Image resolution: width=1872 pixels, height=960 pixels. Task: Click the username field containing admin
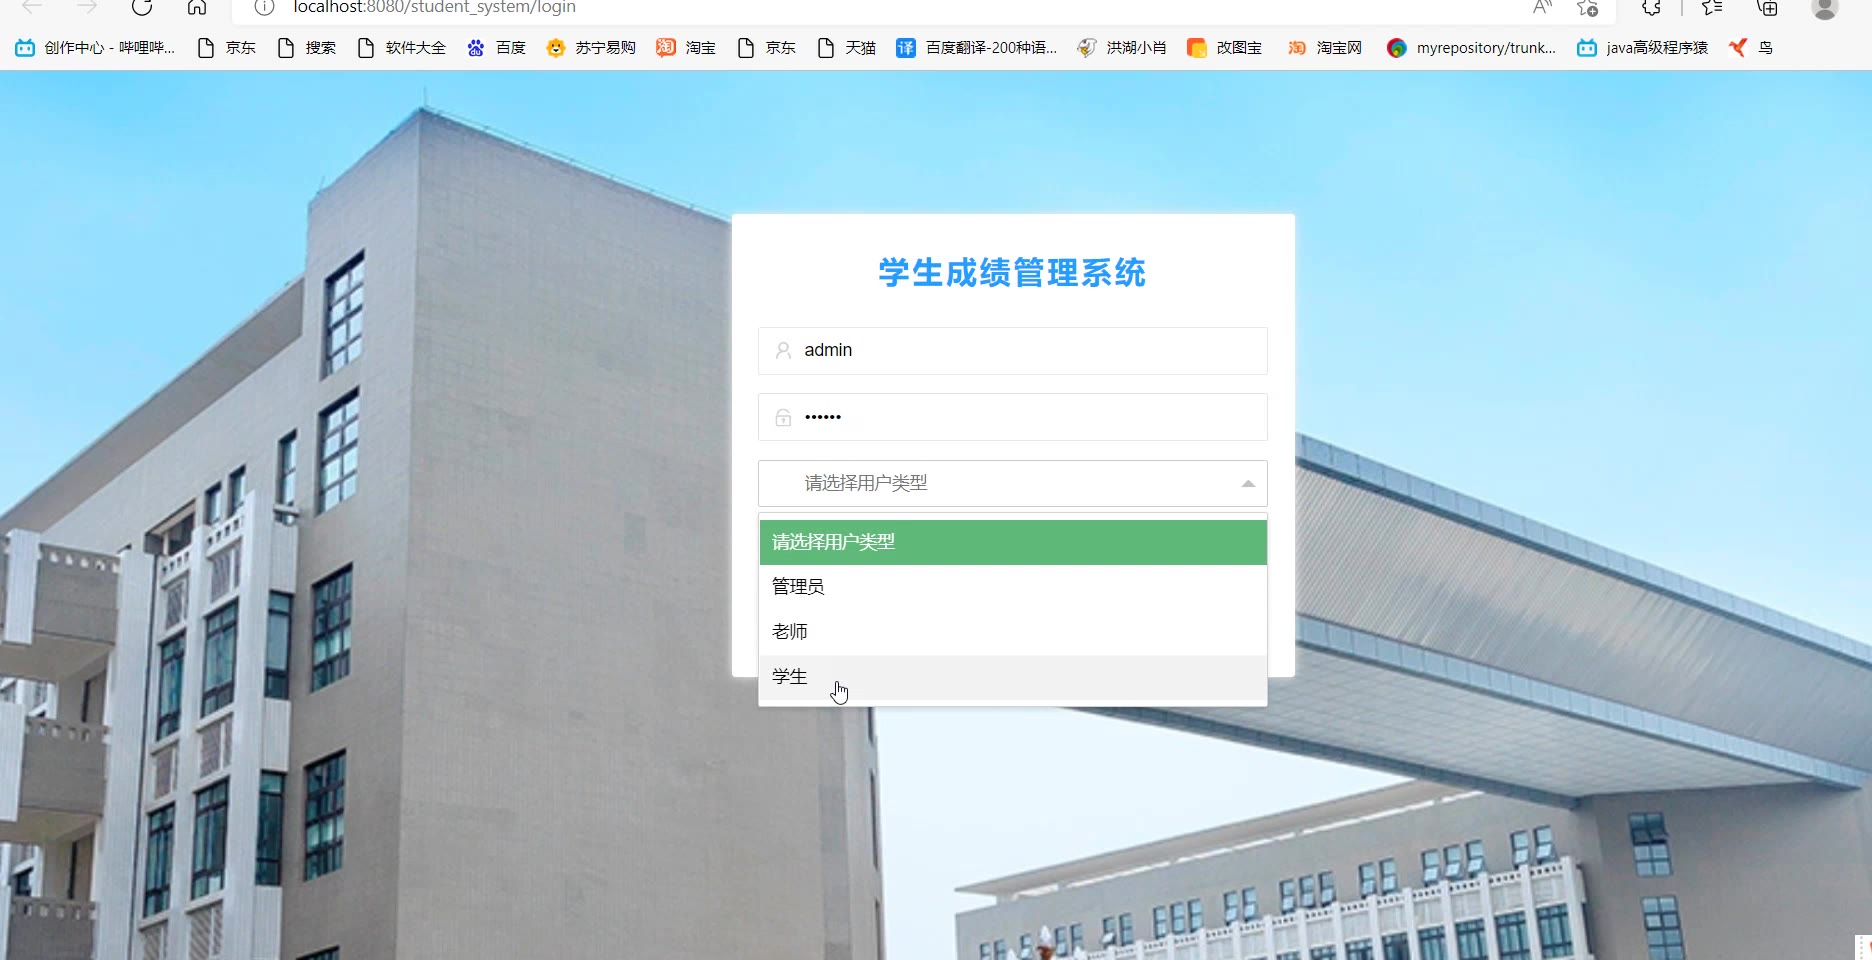tap(1013, 351)
